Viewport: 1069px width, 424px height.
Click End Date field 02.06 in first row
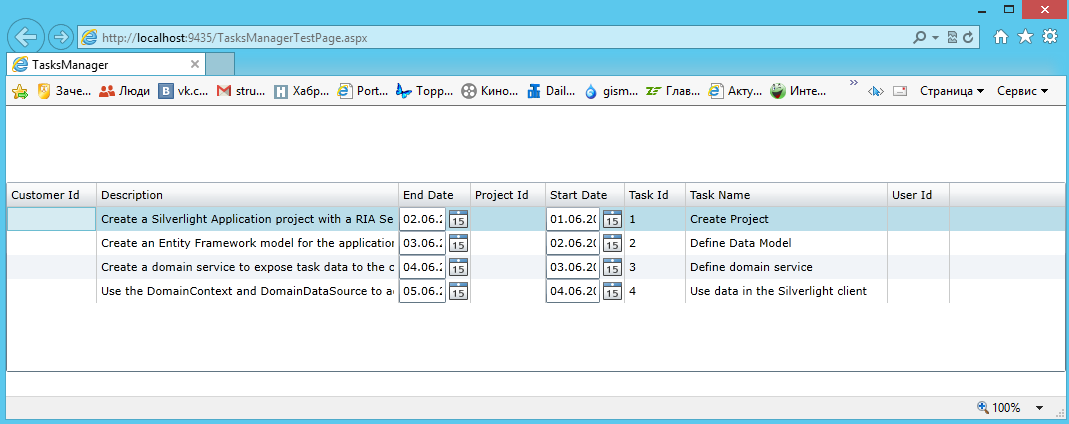[423, 219]
